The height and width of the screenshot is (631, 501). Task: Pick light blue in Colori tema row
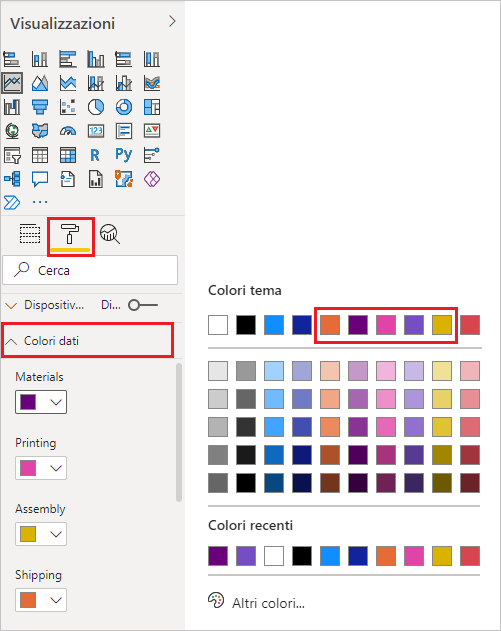coord(274,325)
